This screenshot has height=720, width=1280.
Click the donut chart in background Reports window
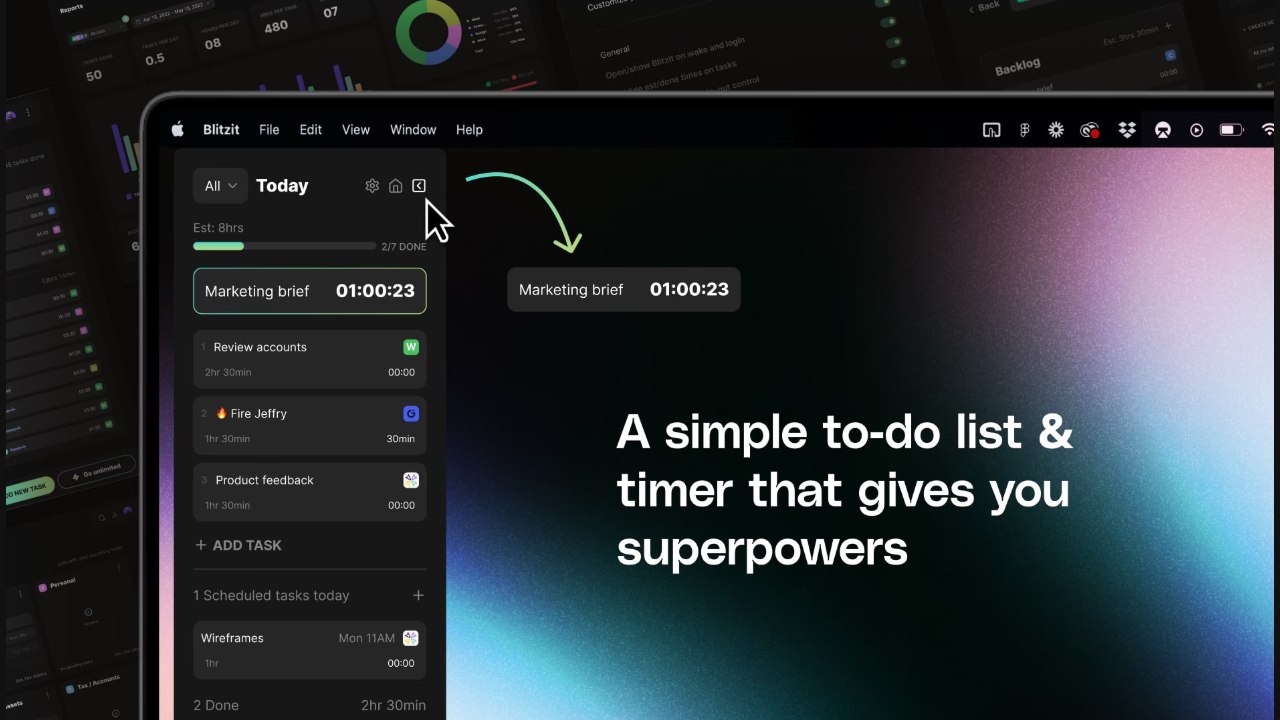(428, 31)
